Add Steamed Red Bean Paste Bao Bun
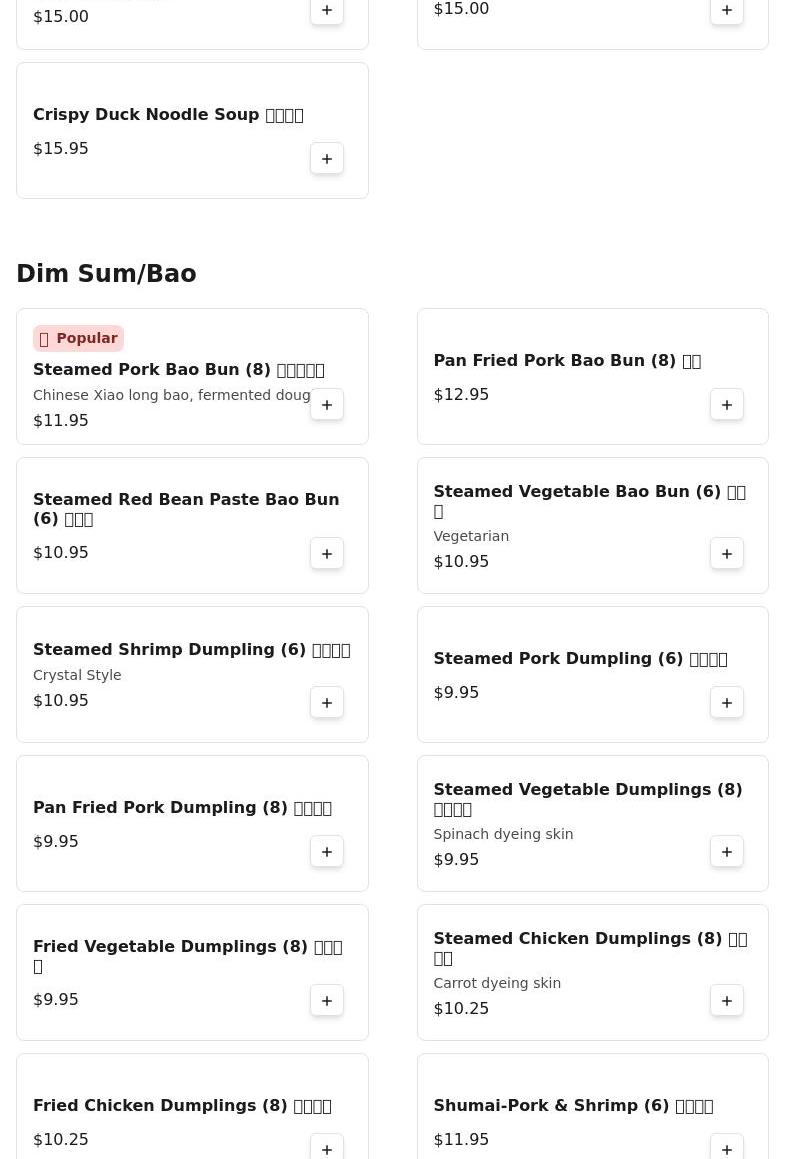The width and height of the screenshot is (785, 1159). (327, 554)
